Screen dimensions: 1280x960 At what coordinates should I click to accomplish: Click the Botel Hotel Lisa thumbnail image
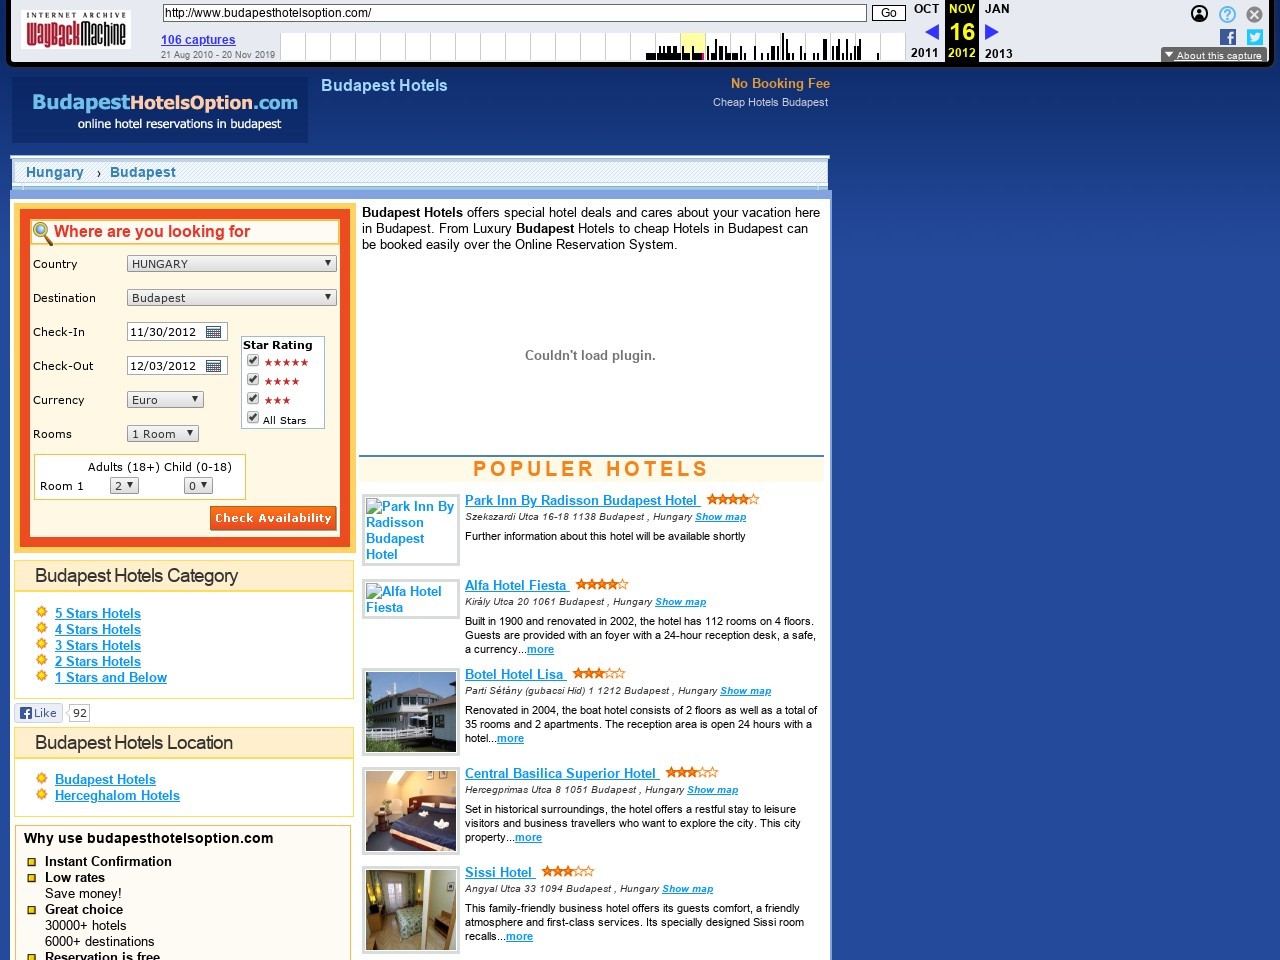coord(410,712)
